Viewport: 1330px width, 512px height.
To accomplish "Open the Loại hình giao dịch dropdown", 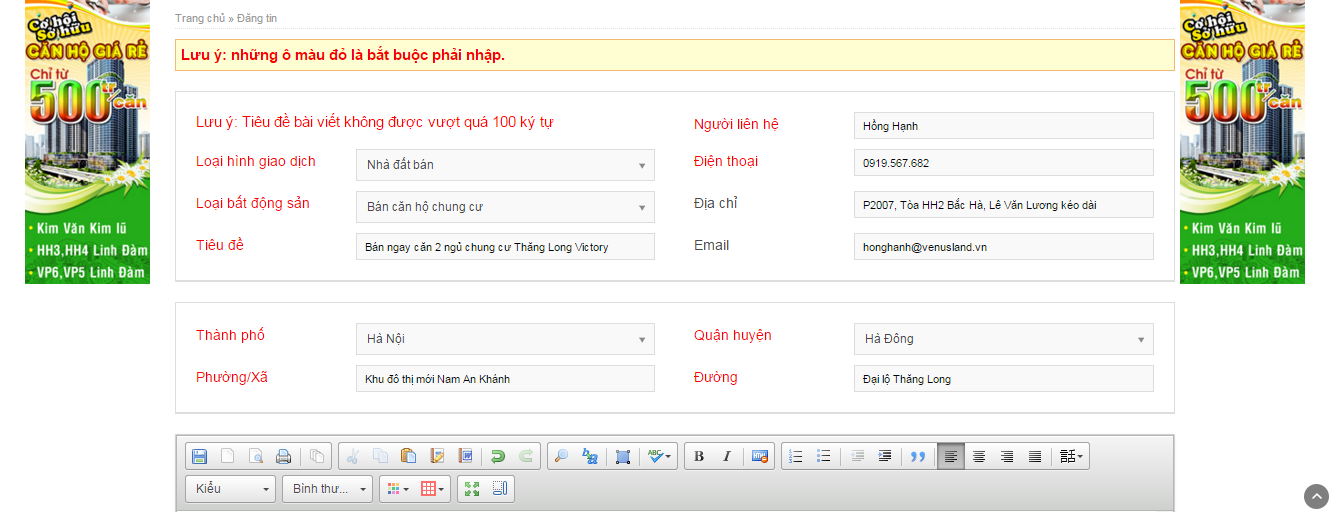I will pyautogui.click(x=505, y=165).
